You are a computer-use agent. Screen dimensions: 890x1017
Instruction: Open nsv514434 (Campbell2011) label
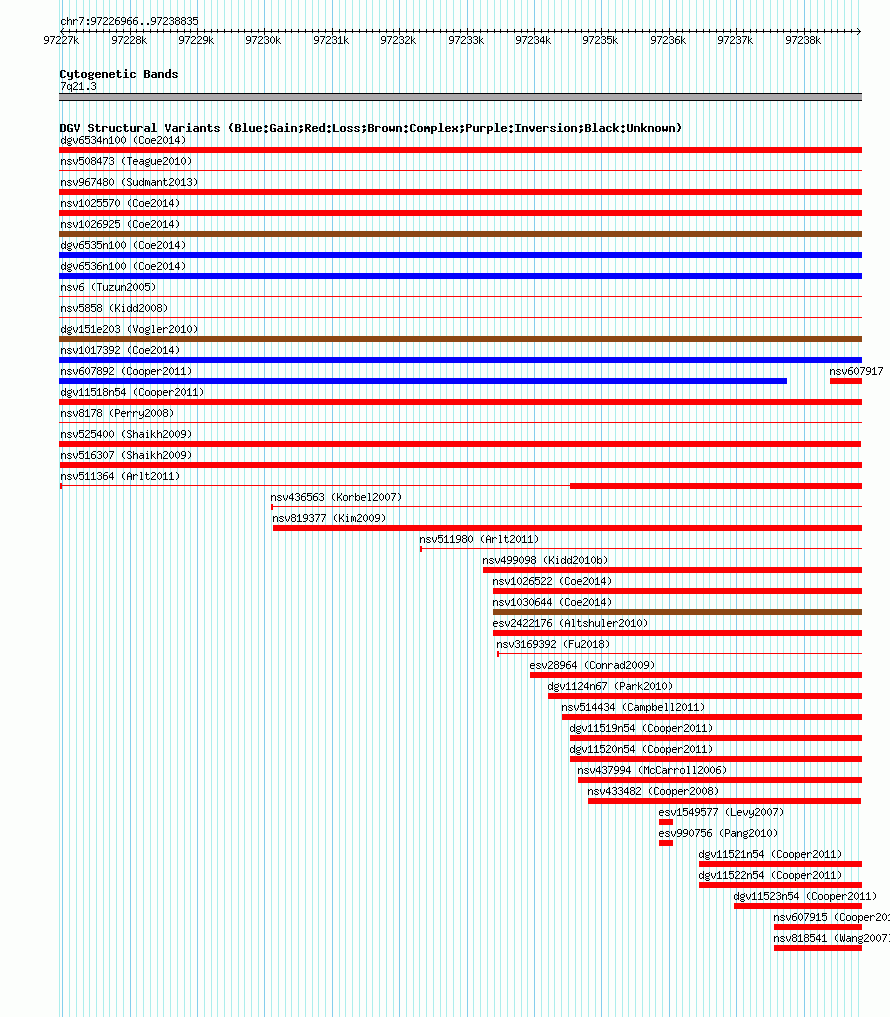(x=633, y=707)
